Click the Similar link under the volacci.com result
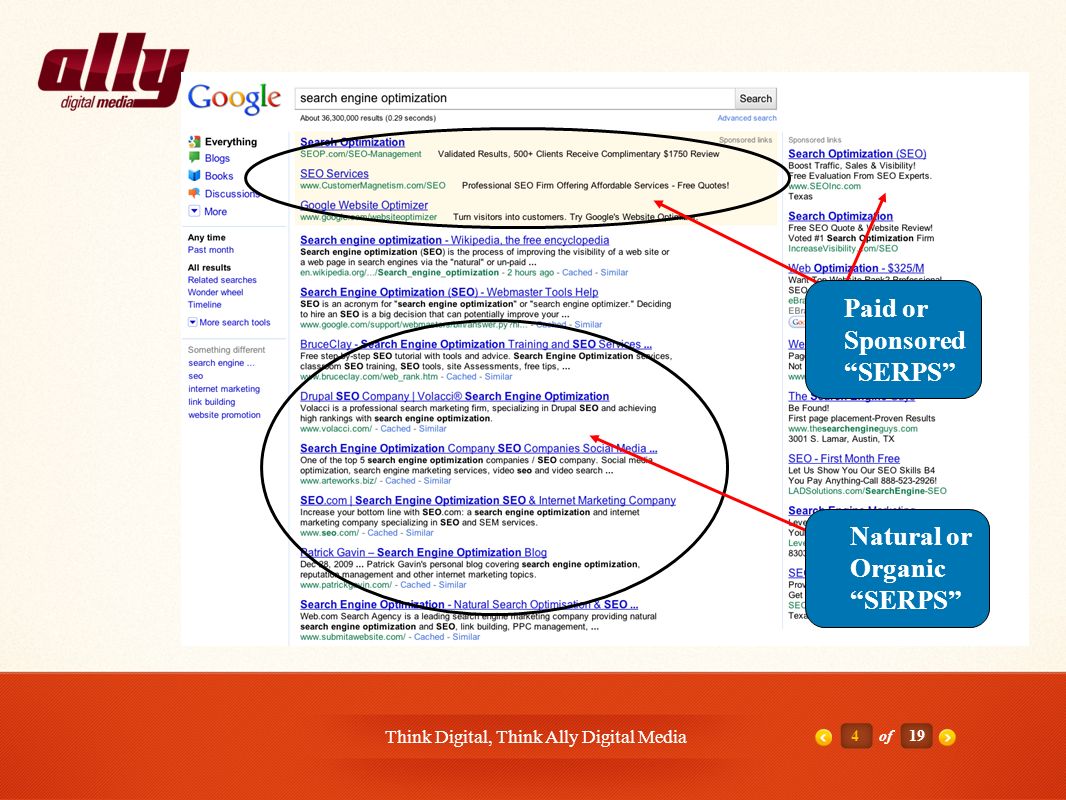This screenshot has height=800, width=1066. (x=432, y=428)
